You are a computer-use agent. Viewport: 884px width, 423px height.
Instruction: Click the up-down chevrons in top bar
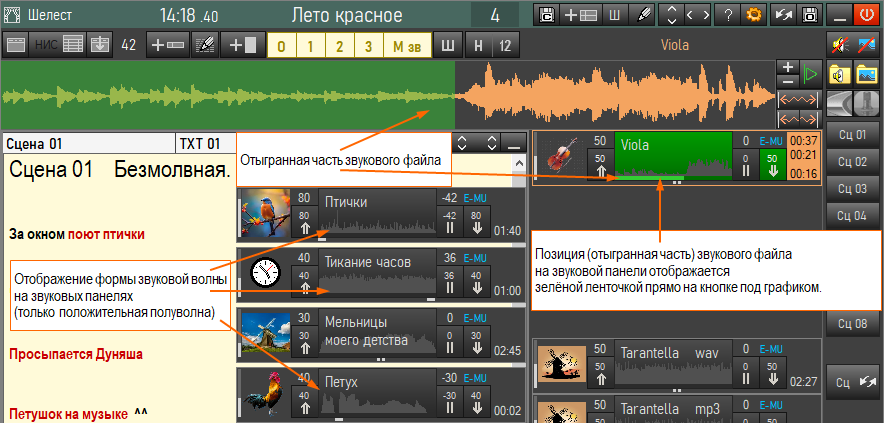click(x=671, y=15)
